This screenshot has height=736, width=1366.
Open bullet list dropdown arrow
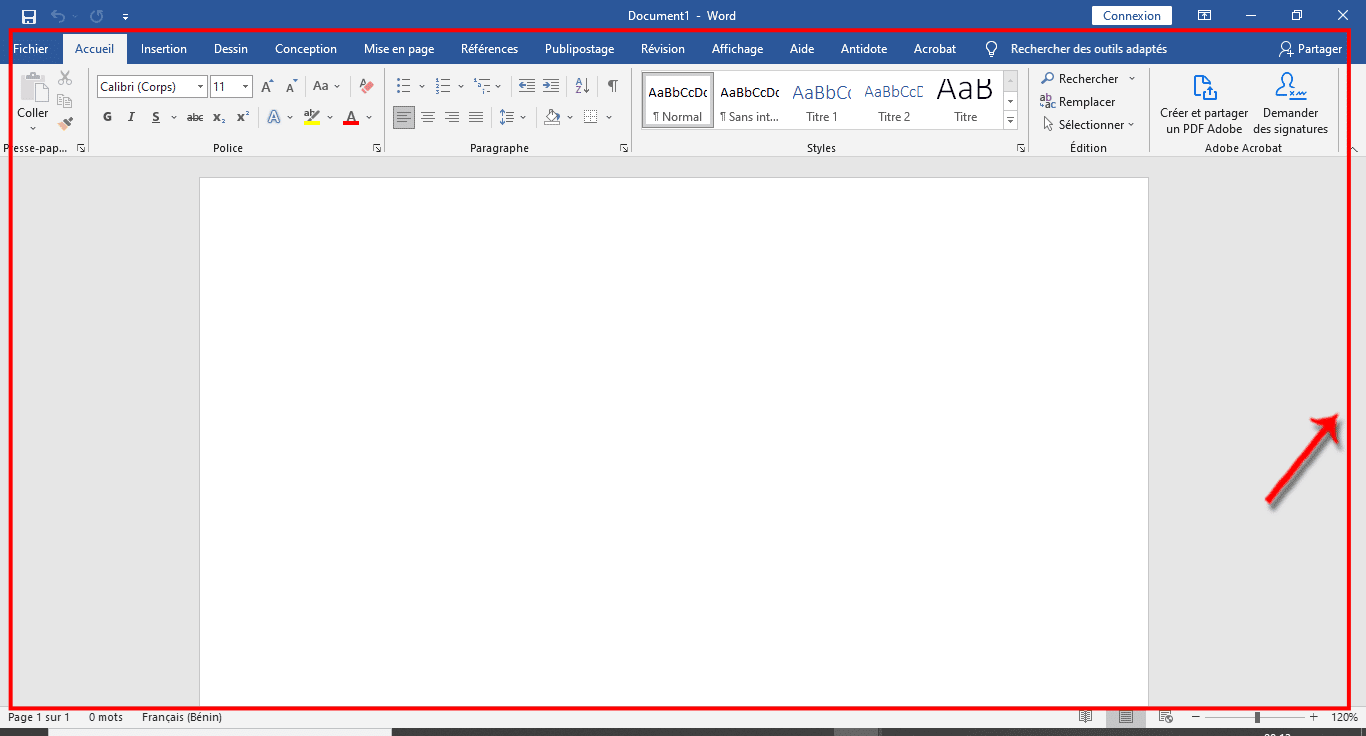pos(422,87)
